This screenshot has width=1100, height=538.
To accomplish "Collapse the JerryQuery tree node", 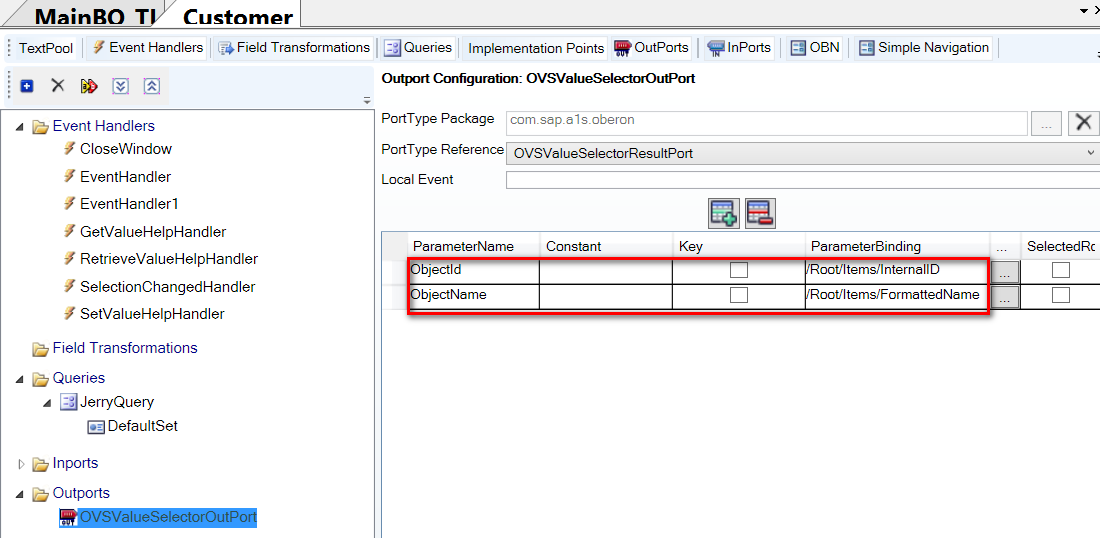I will (x=47, y=403).
